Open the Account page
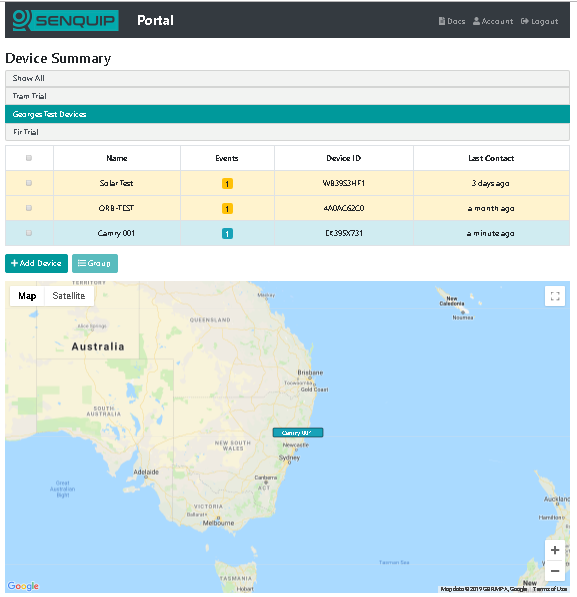This screenshot has width=577, height=597. [493, 21]
